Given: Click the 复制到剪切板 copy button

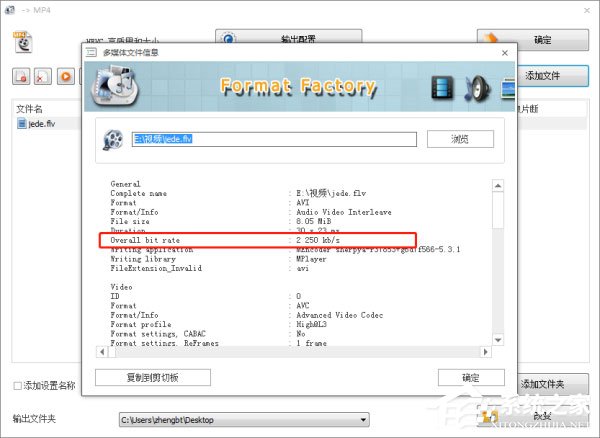Looking at the screenshot, I should coord(153,378).
